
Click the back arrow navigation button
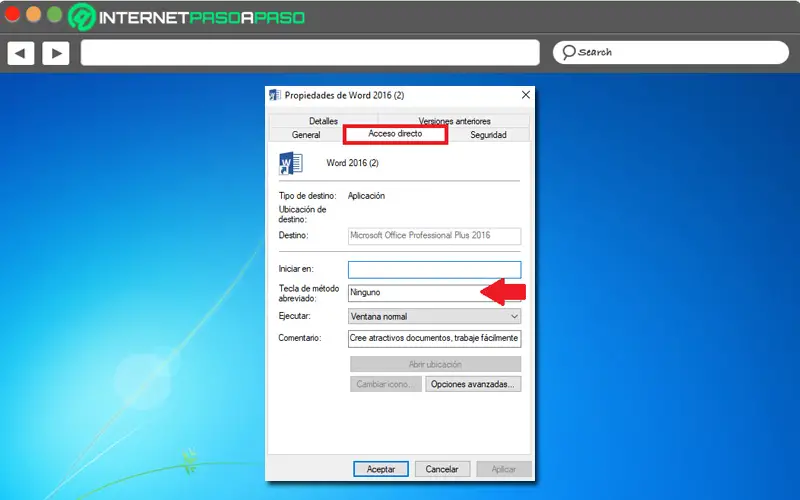(21, 53)
